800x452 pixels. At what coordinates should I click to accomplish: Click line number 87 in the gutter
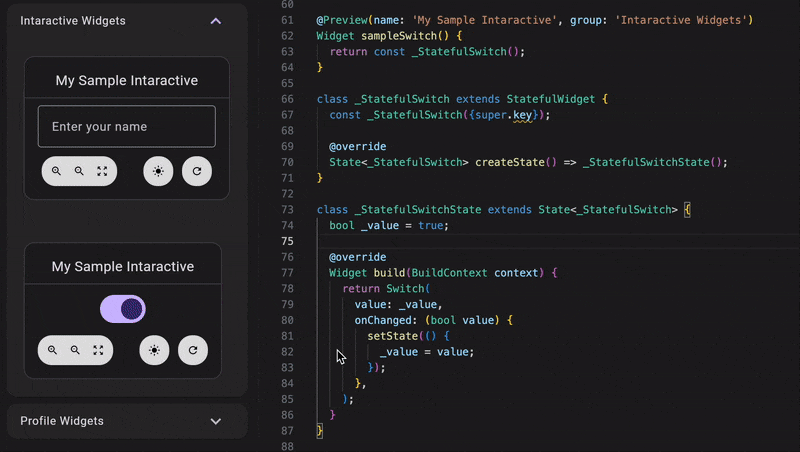288,431
